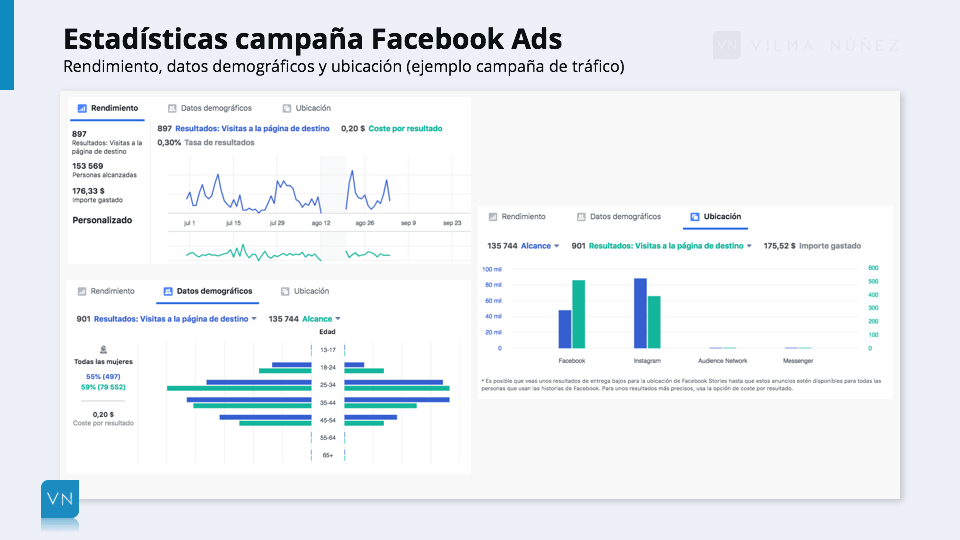Image resolution: width=960 pixels, height=540 pixels.
Task: Open Ubicación tab in top panel
Action: (x=307, y=108)
